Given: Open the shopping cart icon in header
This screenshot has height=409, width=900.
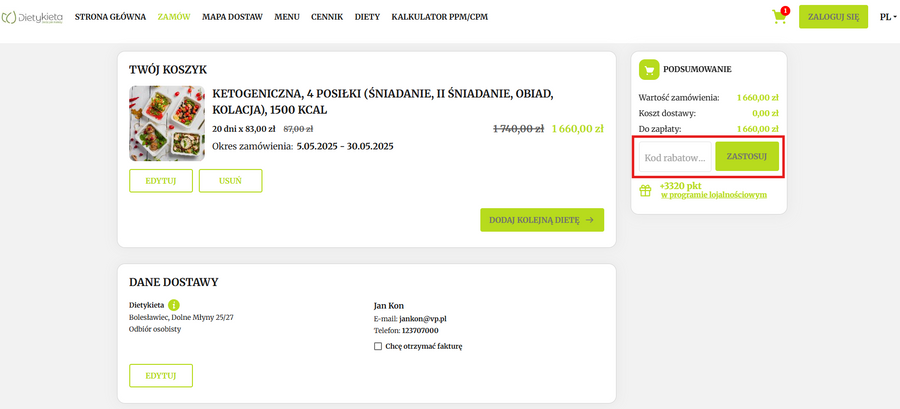Looking at the screenshot, I should [x=779, y=17].
